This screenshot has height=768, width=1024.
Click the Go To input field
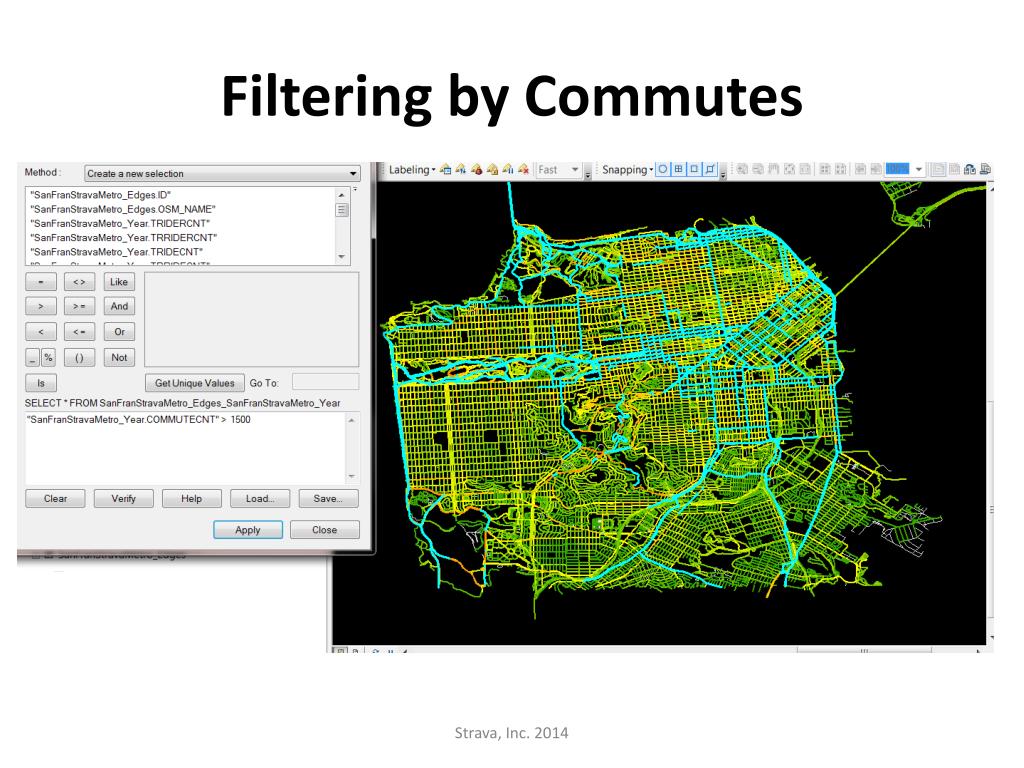point(325,382)
